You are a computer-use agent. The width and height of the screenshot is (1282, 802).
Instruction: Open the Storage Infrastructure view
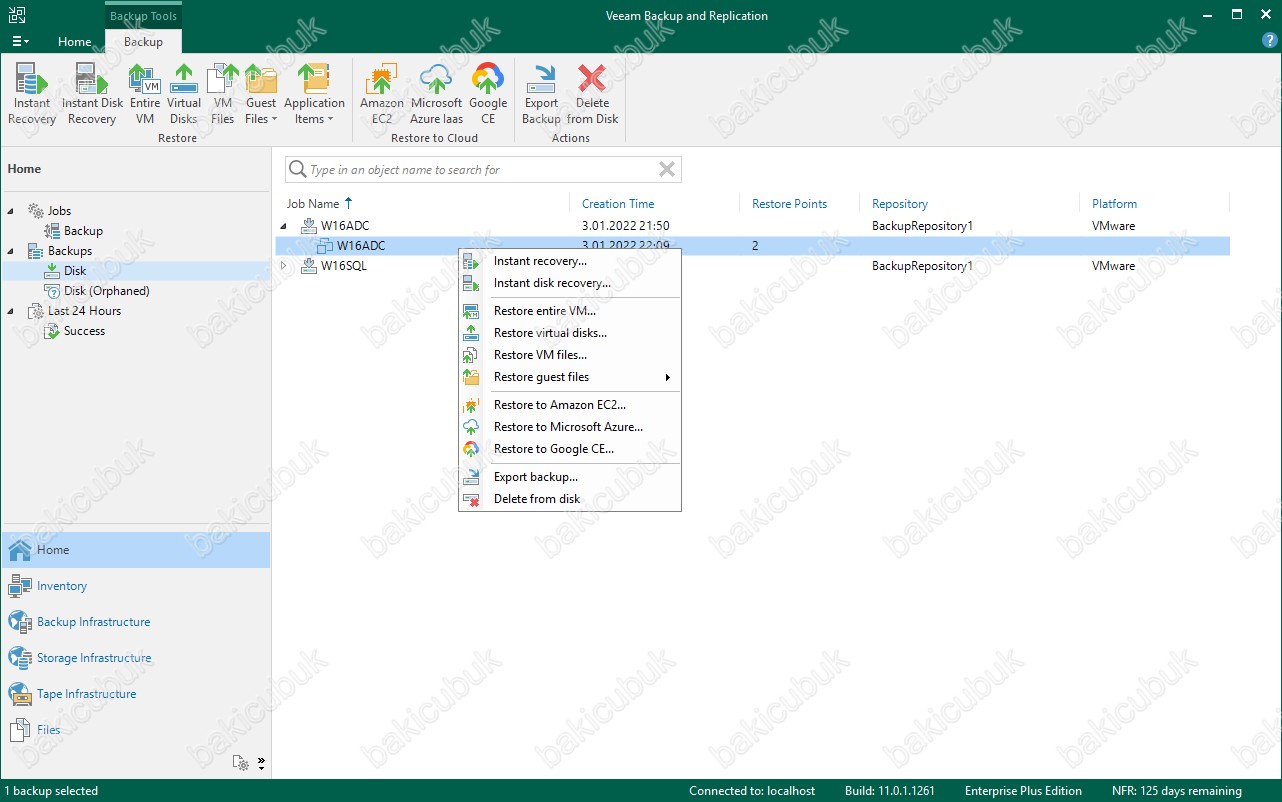click(135, 658)
